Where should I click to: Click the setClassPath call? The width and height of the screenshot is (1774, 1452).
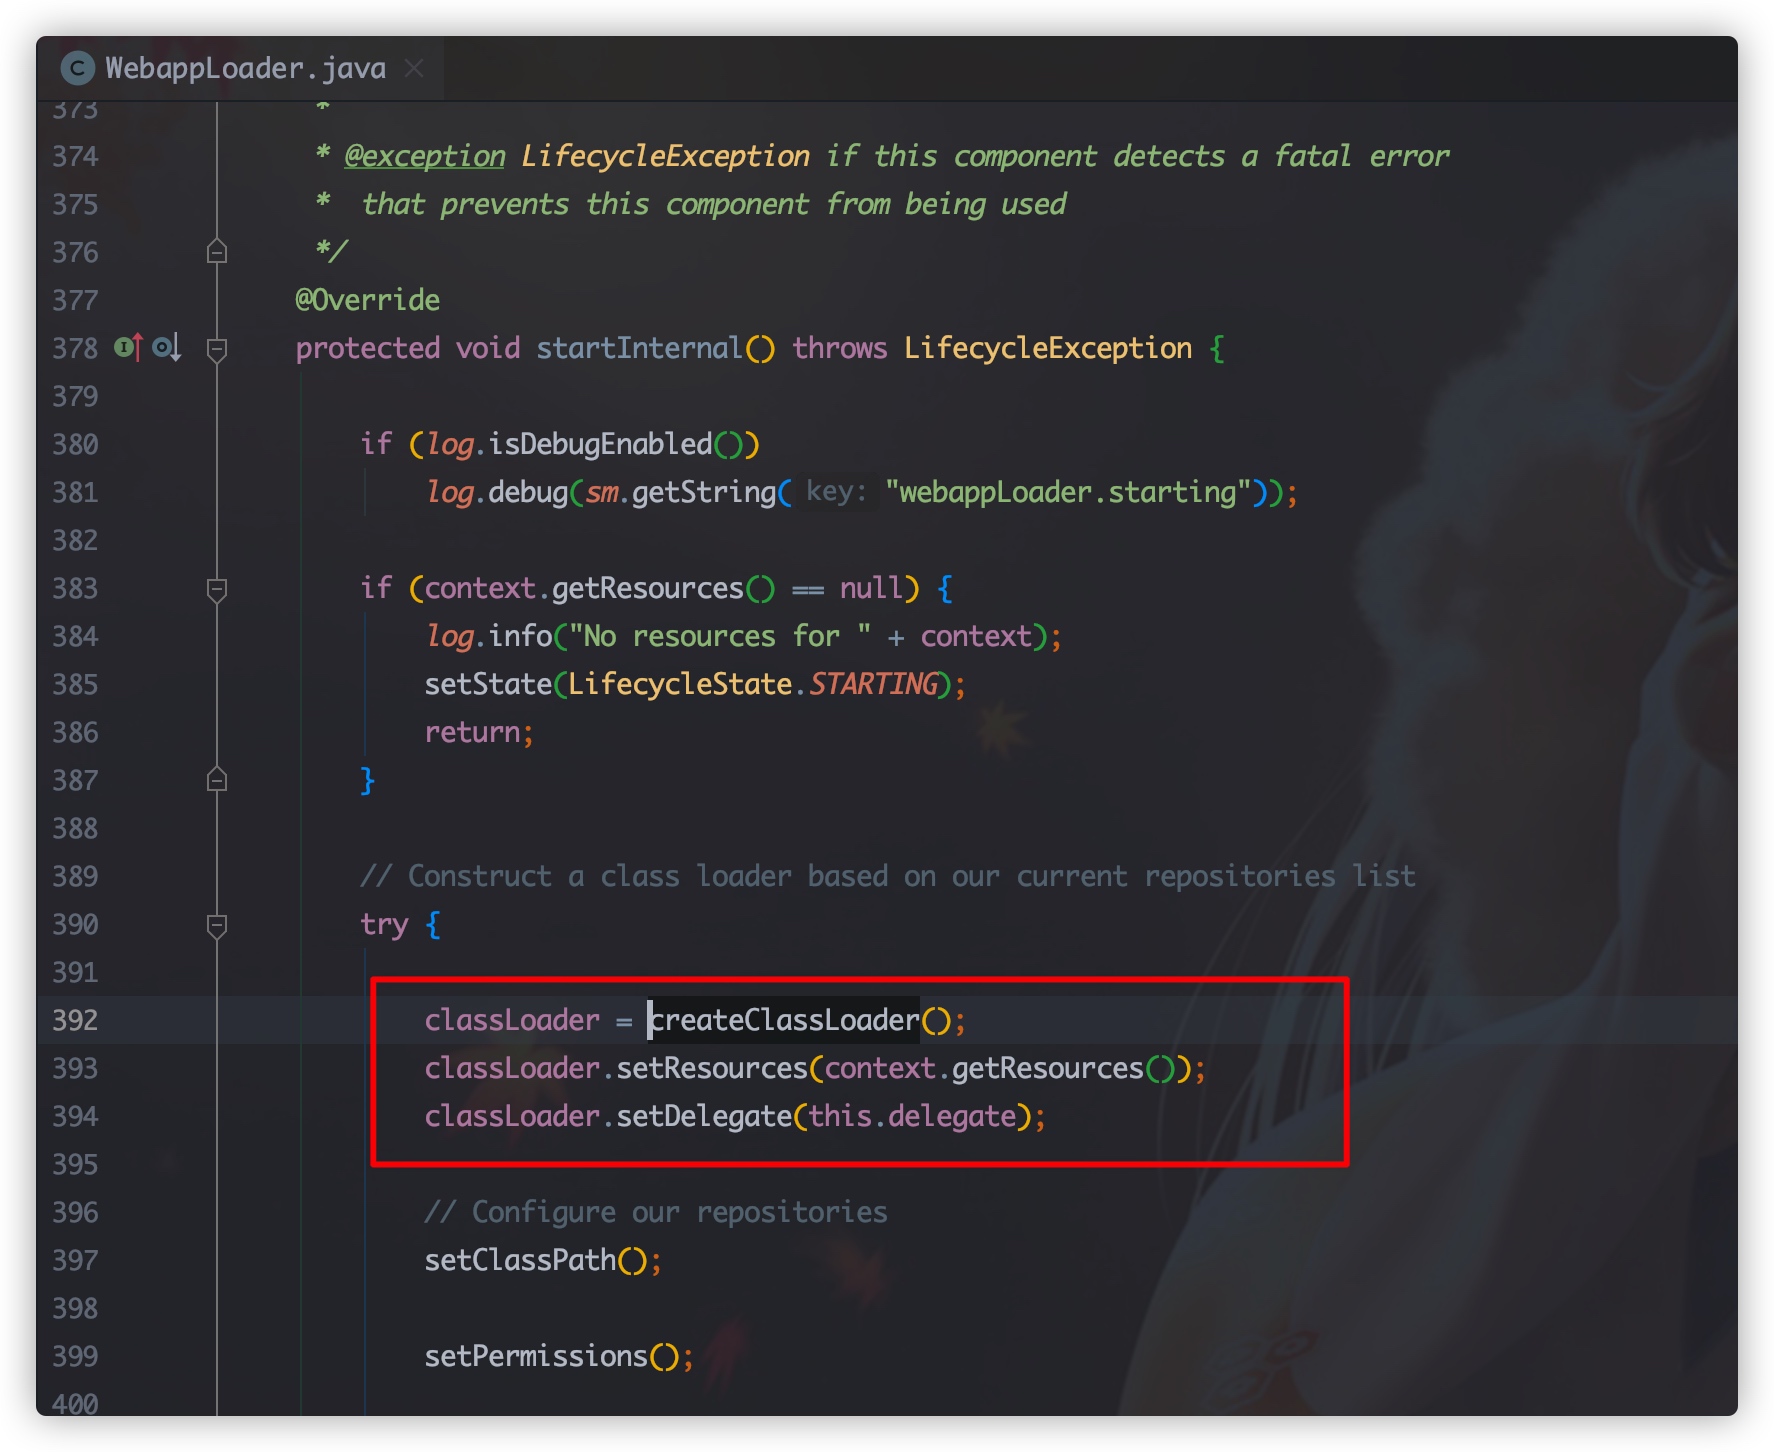[x=520, y=1260]
